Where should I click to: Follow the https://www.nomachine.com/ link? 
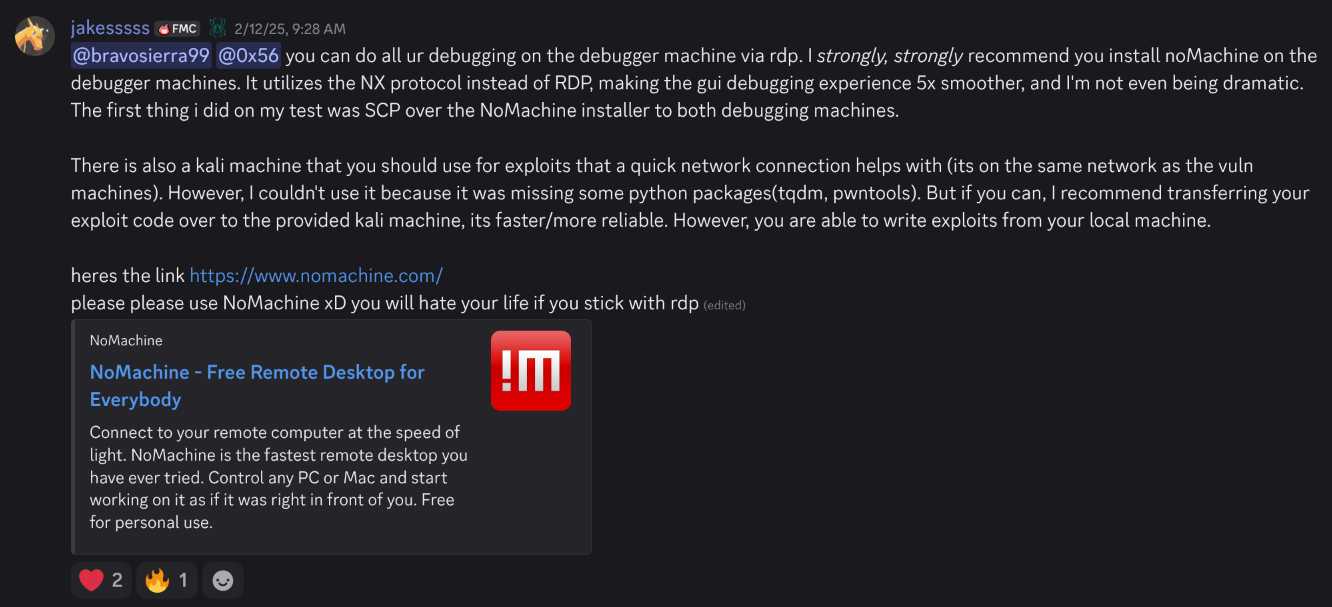click(x=316, y=275)
